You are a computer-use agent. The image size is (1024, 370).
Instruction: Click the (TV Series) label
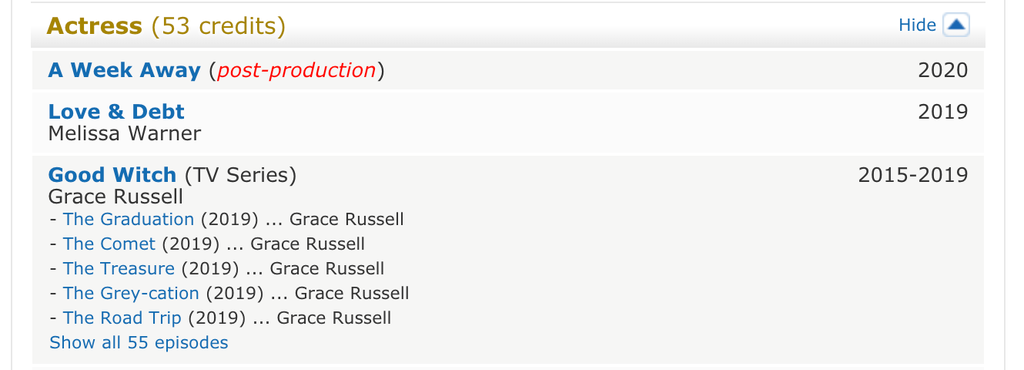coord(240,175)
